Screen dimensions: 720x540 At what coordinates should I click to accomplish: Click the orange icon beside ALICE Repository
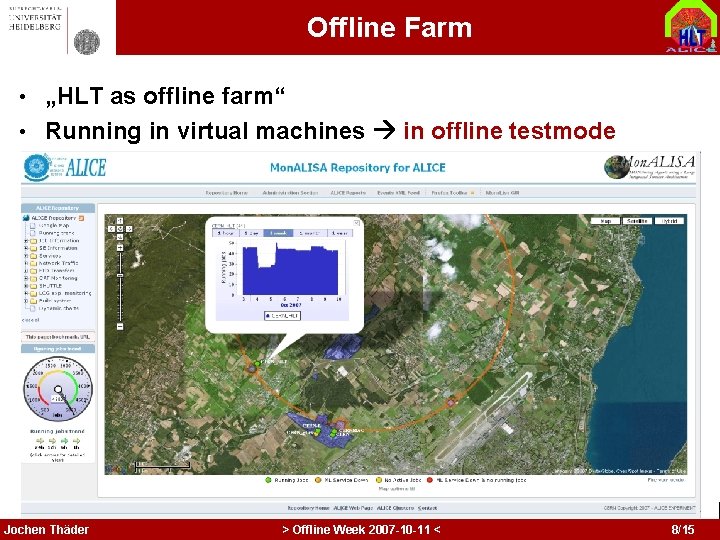click(x=81, y=218)
